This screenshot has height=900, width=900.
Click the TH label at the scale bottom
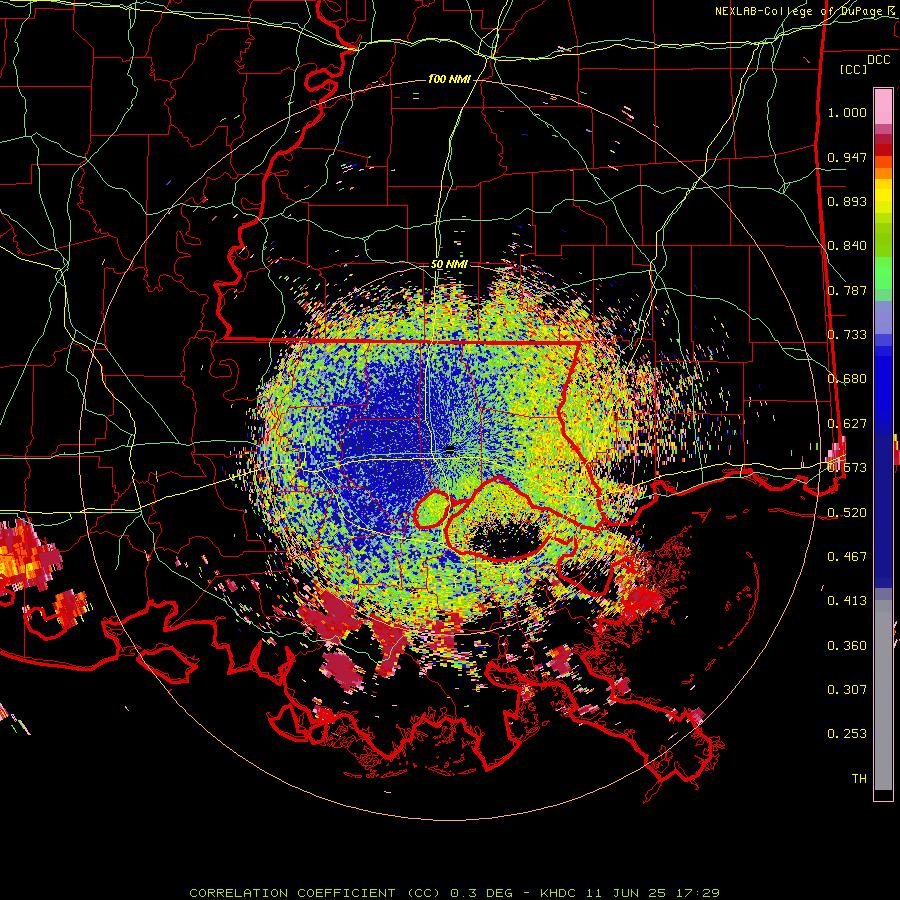[859, 779]
